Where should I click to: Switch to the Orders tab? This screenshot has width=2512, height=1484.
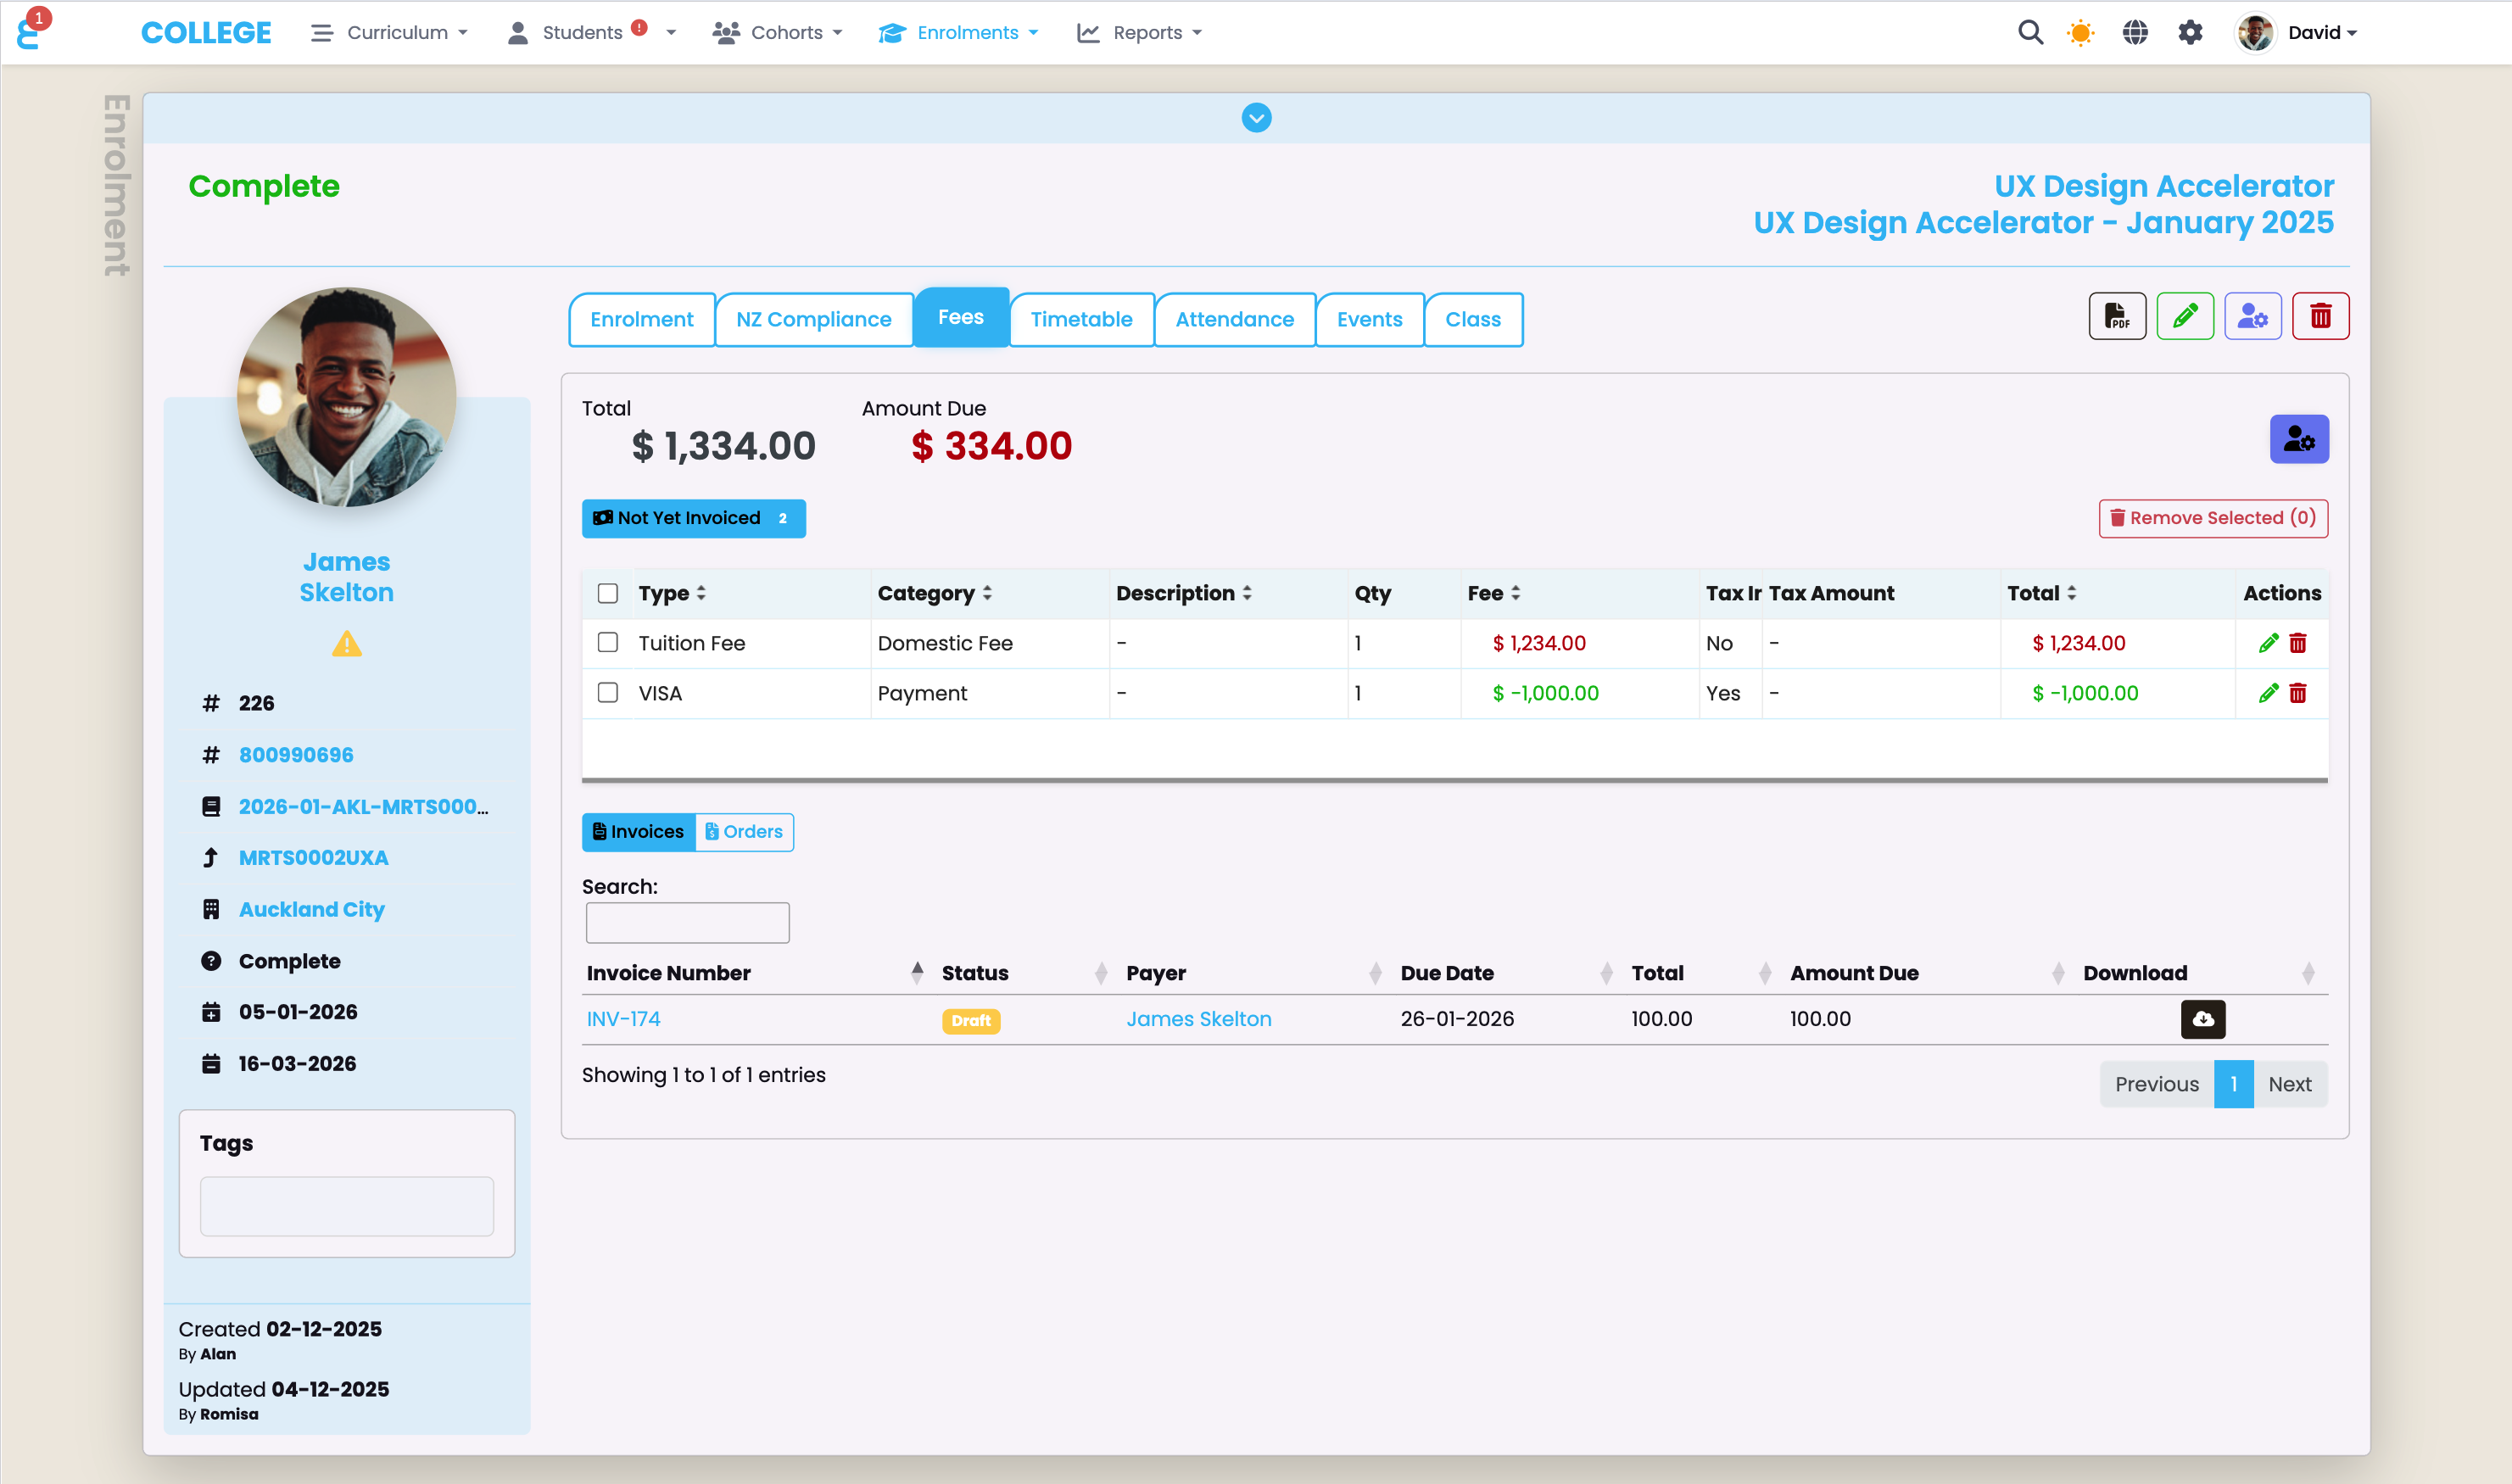pos(744,831)
